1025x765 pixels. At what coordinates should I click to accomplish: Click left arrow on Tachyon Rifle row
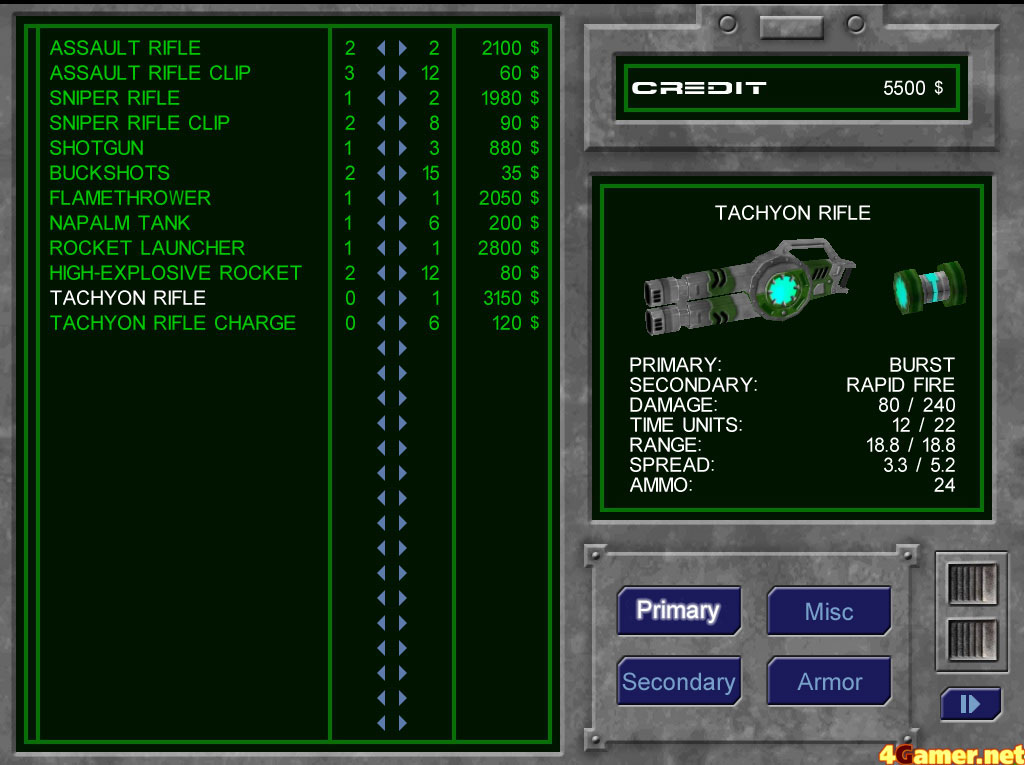381,298
